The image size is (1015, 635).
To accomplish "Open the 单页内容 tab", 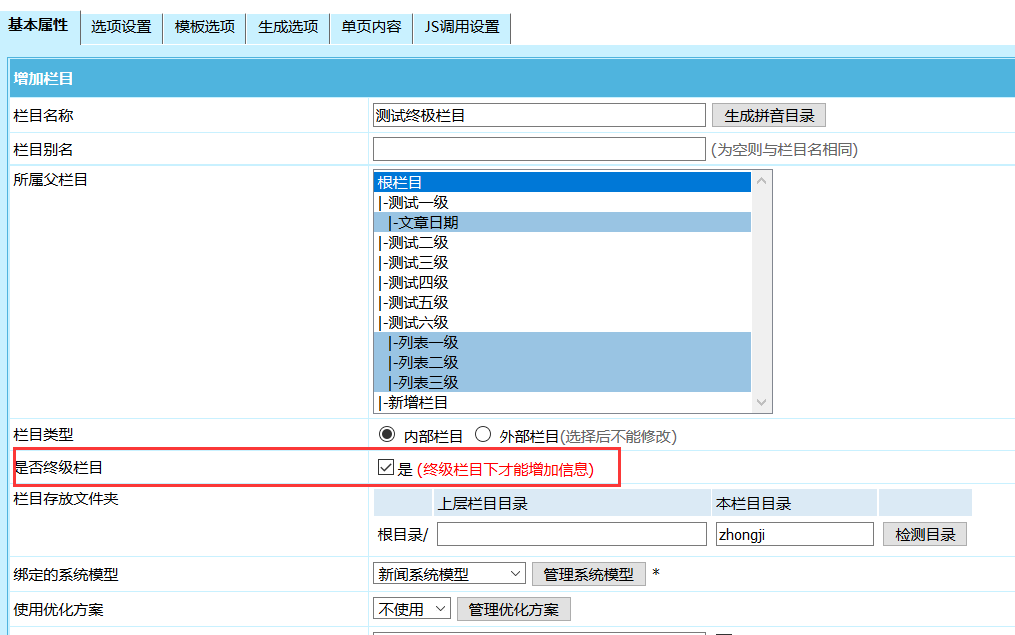I will (372, 28).
